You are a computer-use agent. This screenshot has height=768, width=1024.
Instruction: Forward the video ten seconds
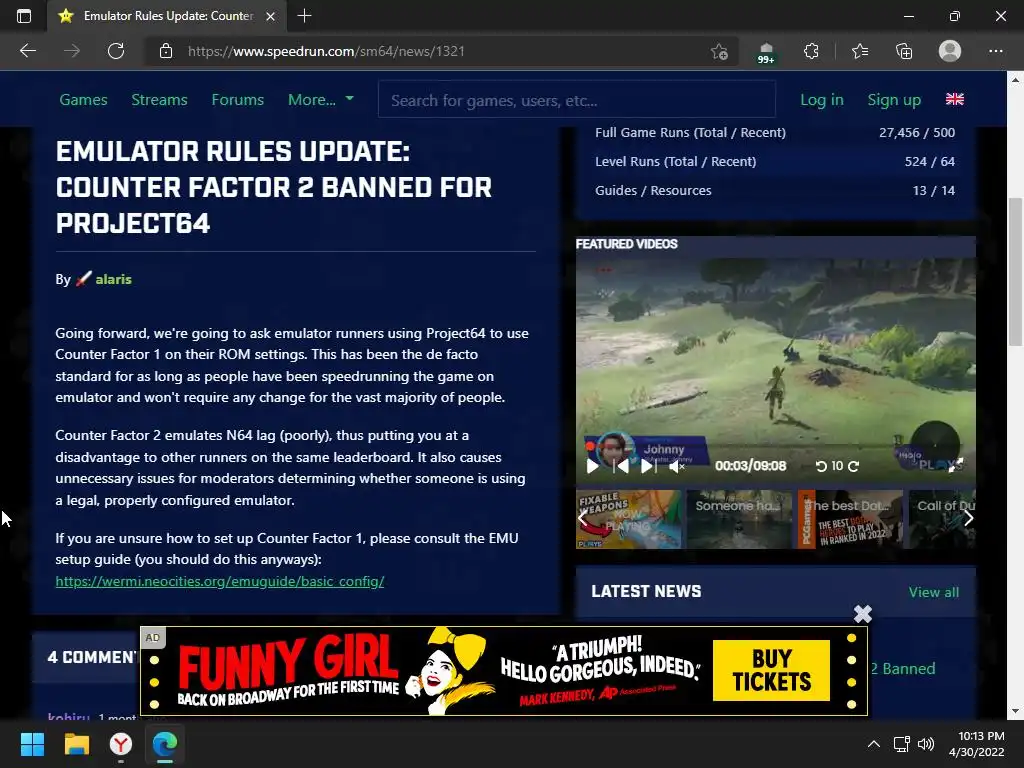[x=854, y=466]
